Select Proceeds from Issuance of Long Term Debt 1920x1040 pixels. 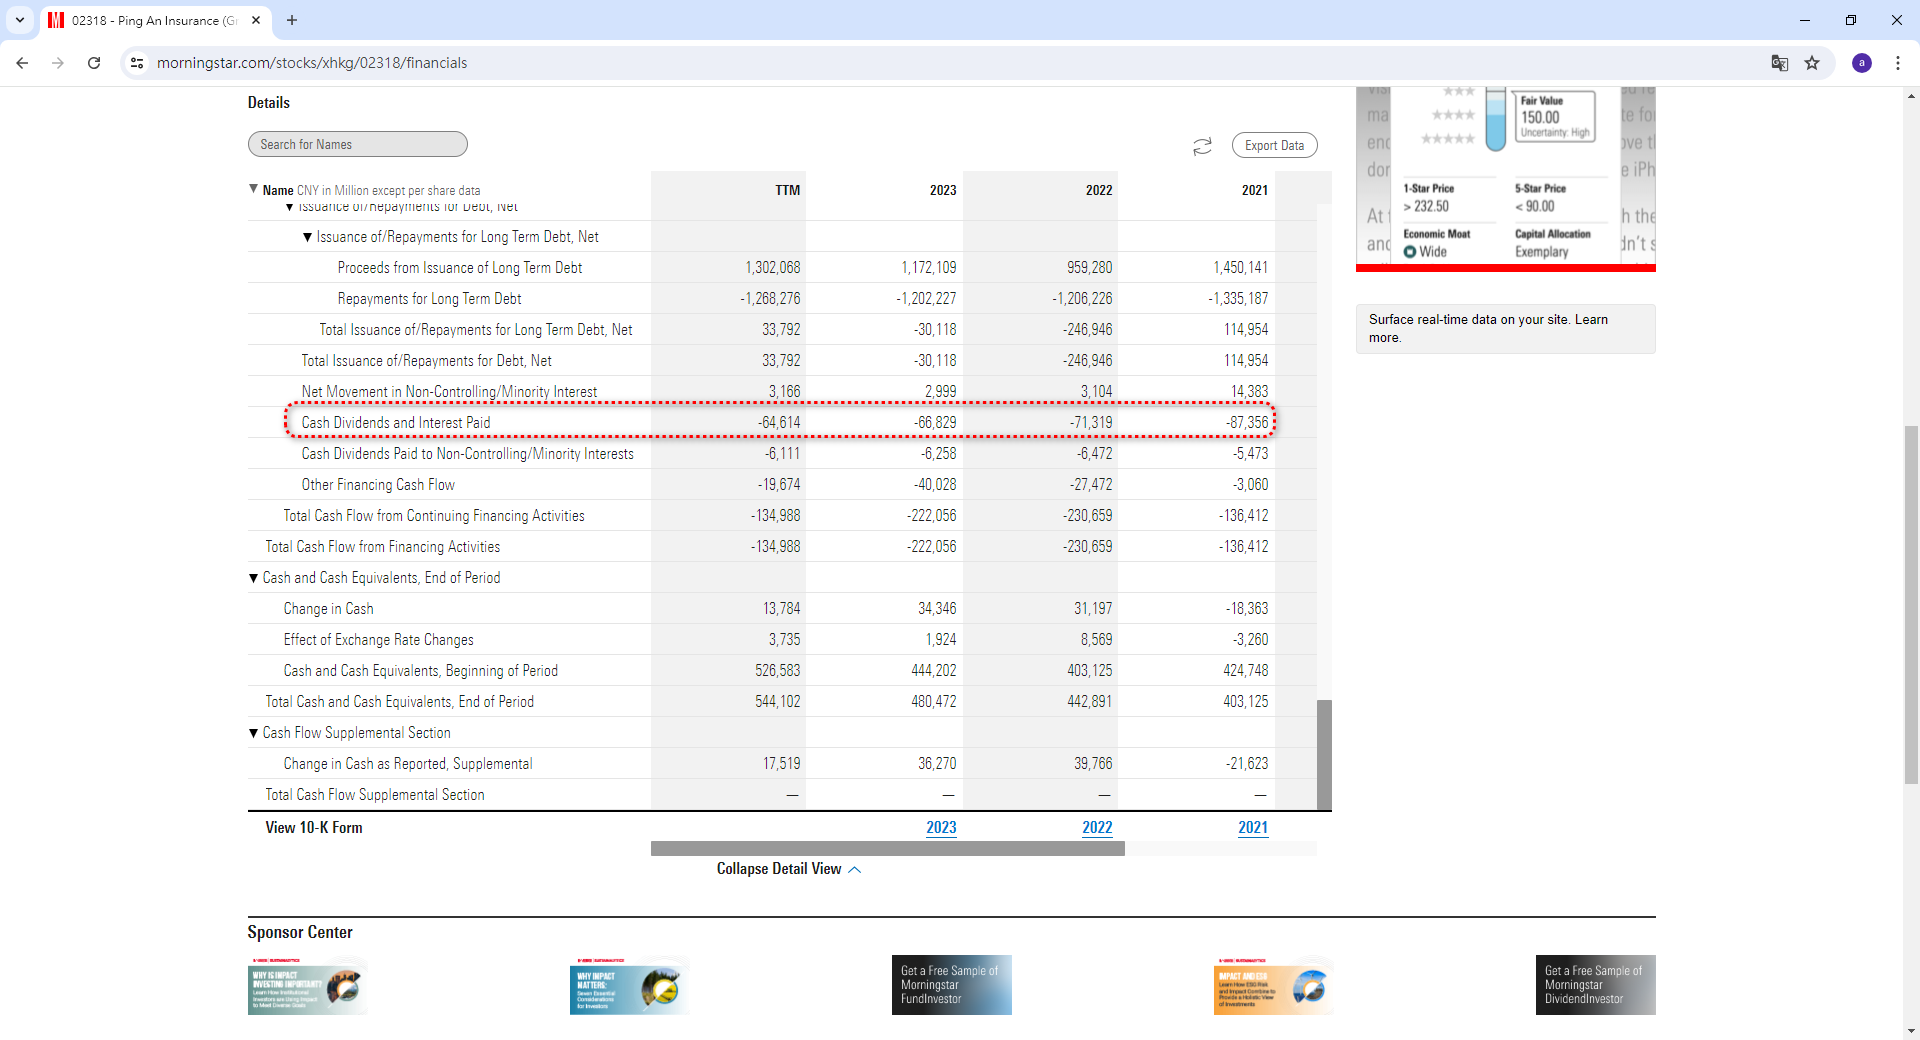click(x=459, y=268)
